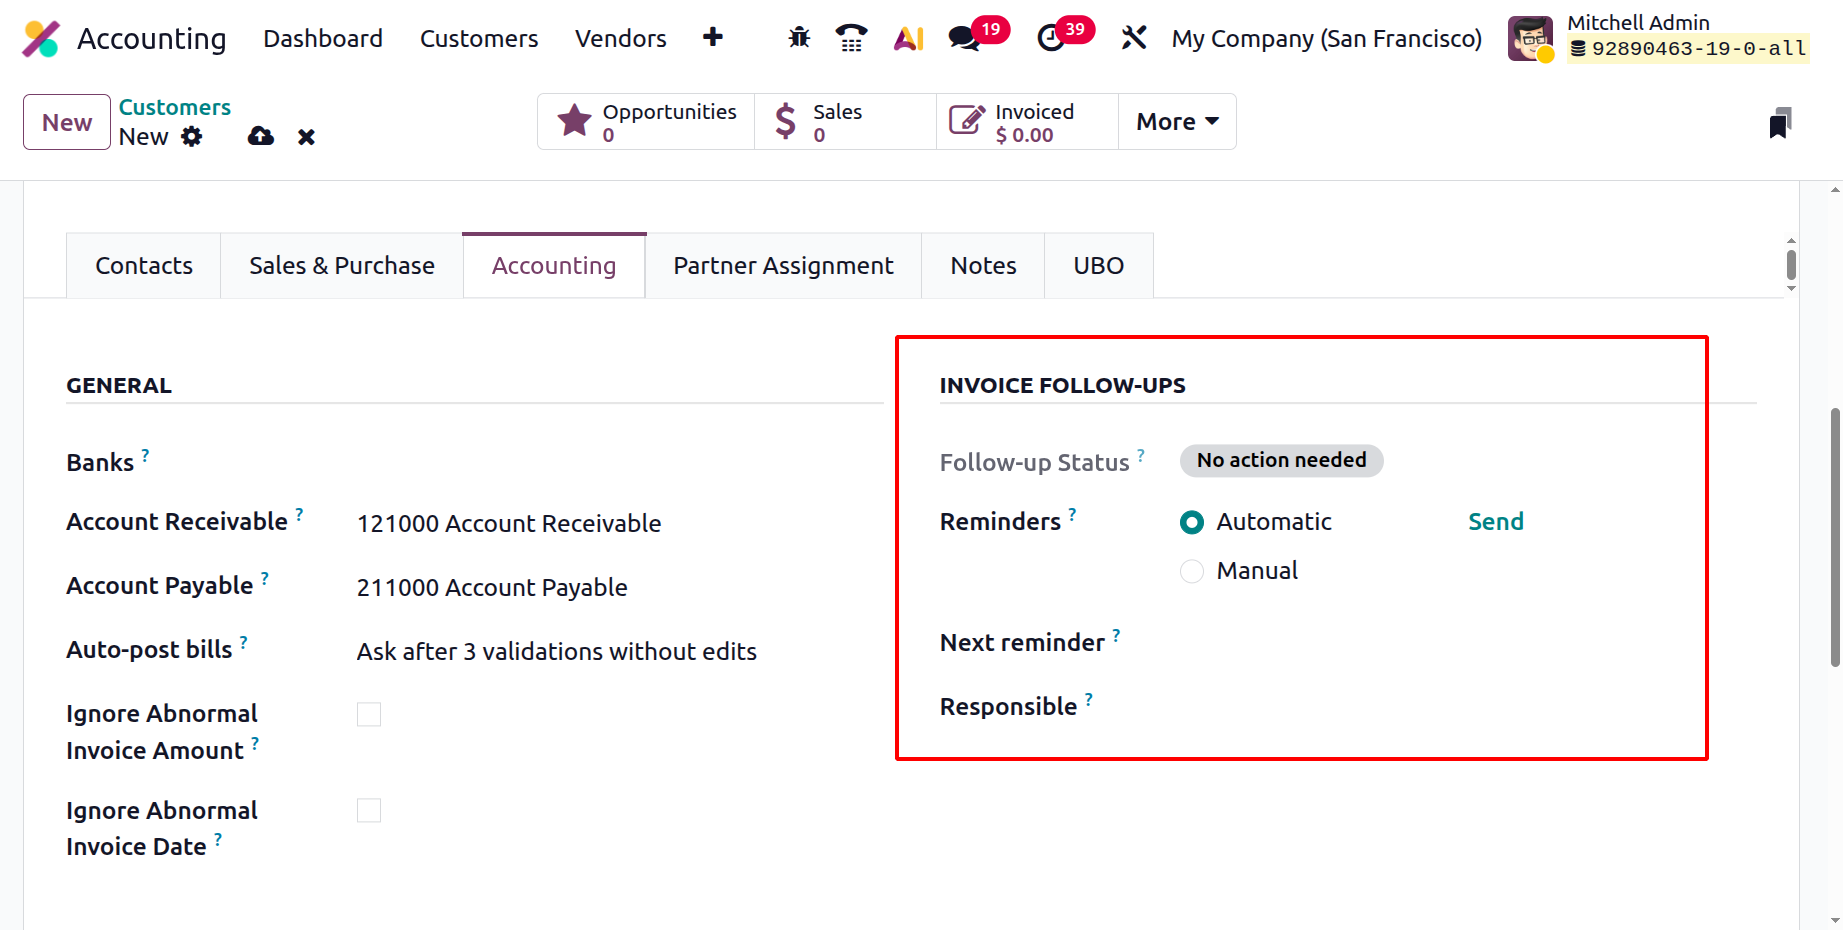Open the Vendors menu
Screen dimensions: 1843x930
point(620,38)
